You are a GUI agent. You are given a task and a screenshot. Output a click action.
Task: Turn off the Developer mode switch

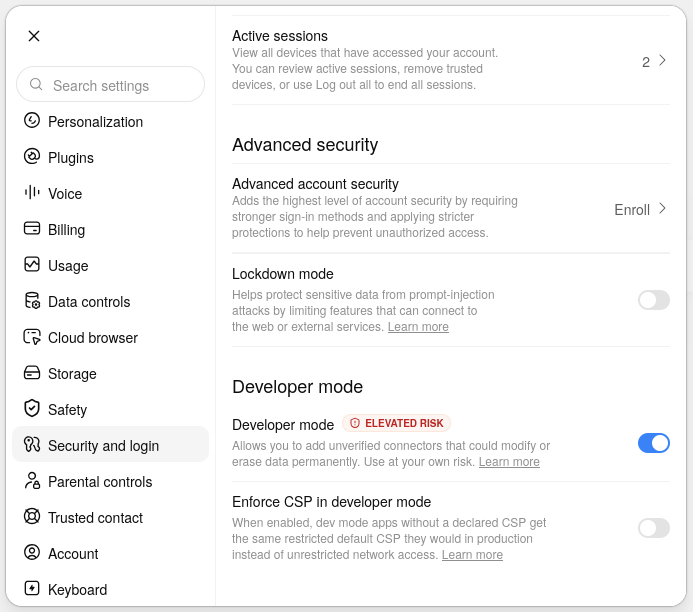654,443
